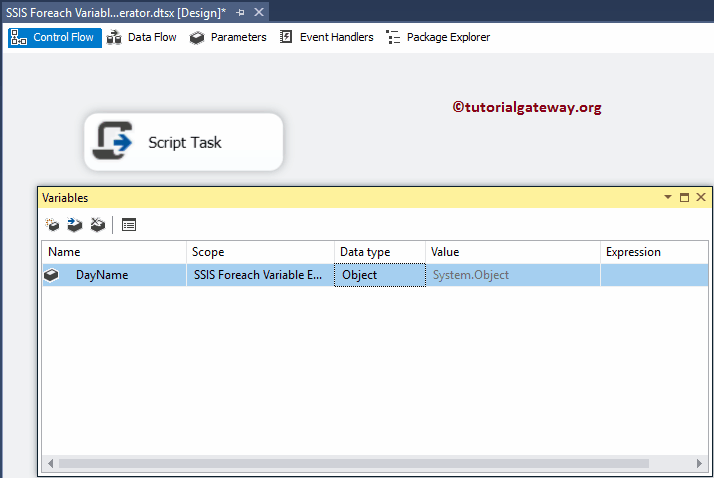Click the Data type column header
714x478 pixels.
(x=380, y=252)
